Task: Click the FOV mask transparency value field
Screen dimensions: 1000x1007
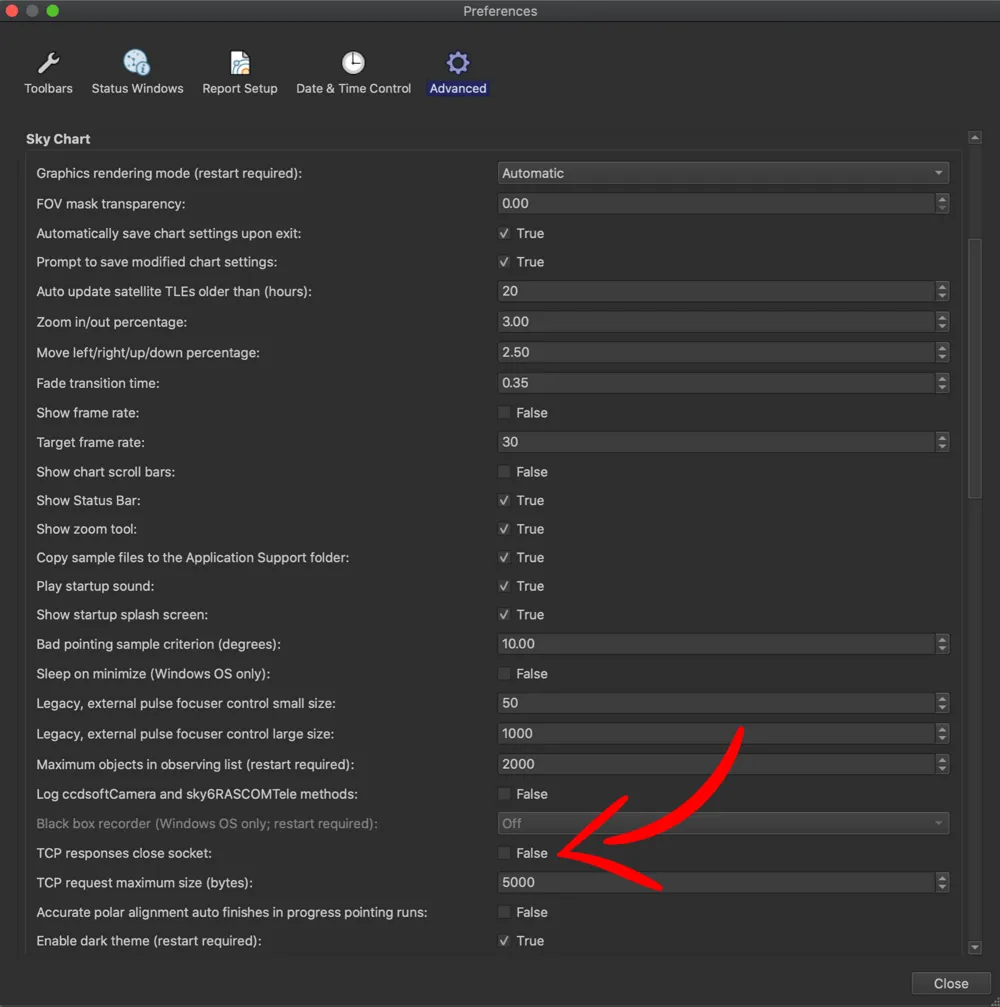Action: click(x=716, y=204)
